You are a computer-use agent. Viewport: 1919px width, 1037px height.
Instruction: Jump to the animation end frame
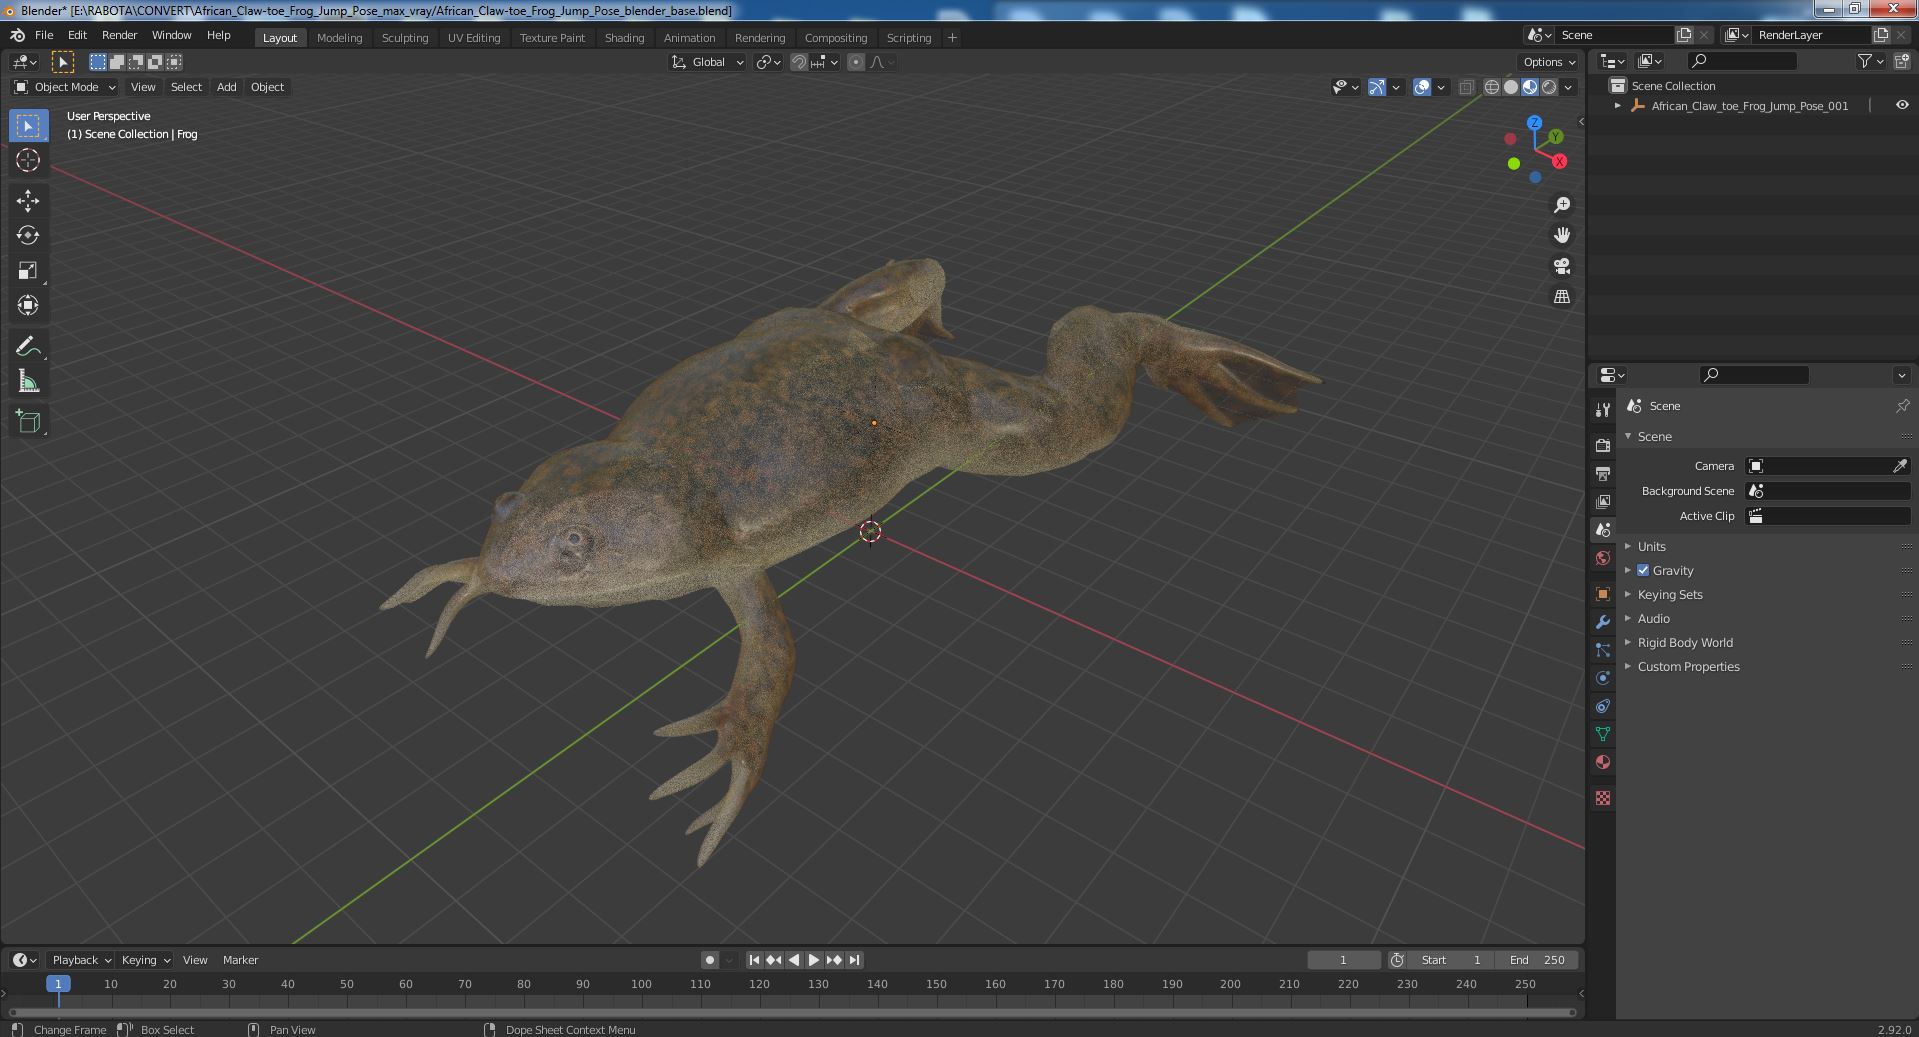click(x=854, y=960)
